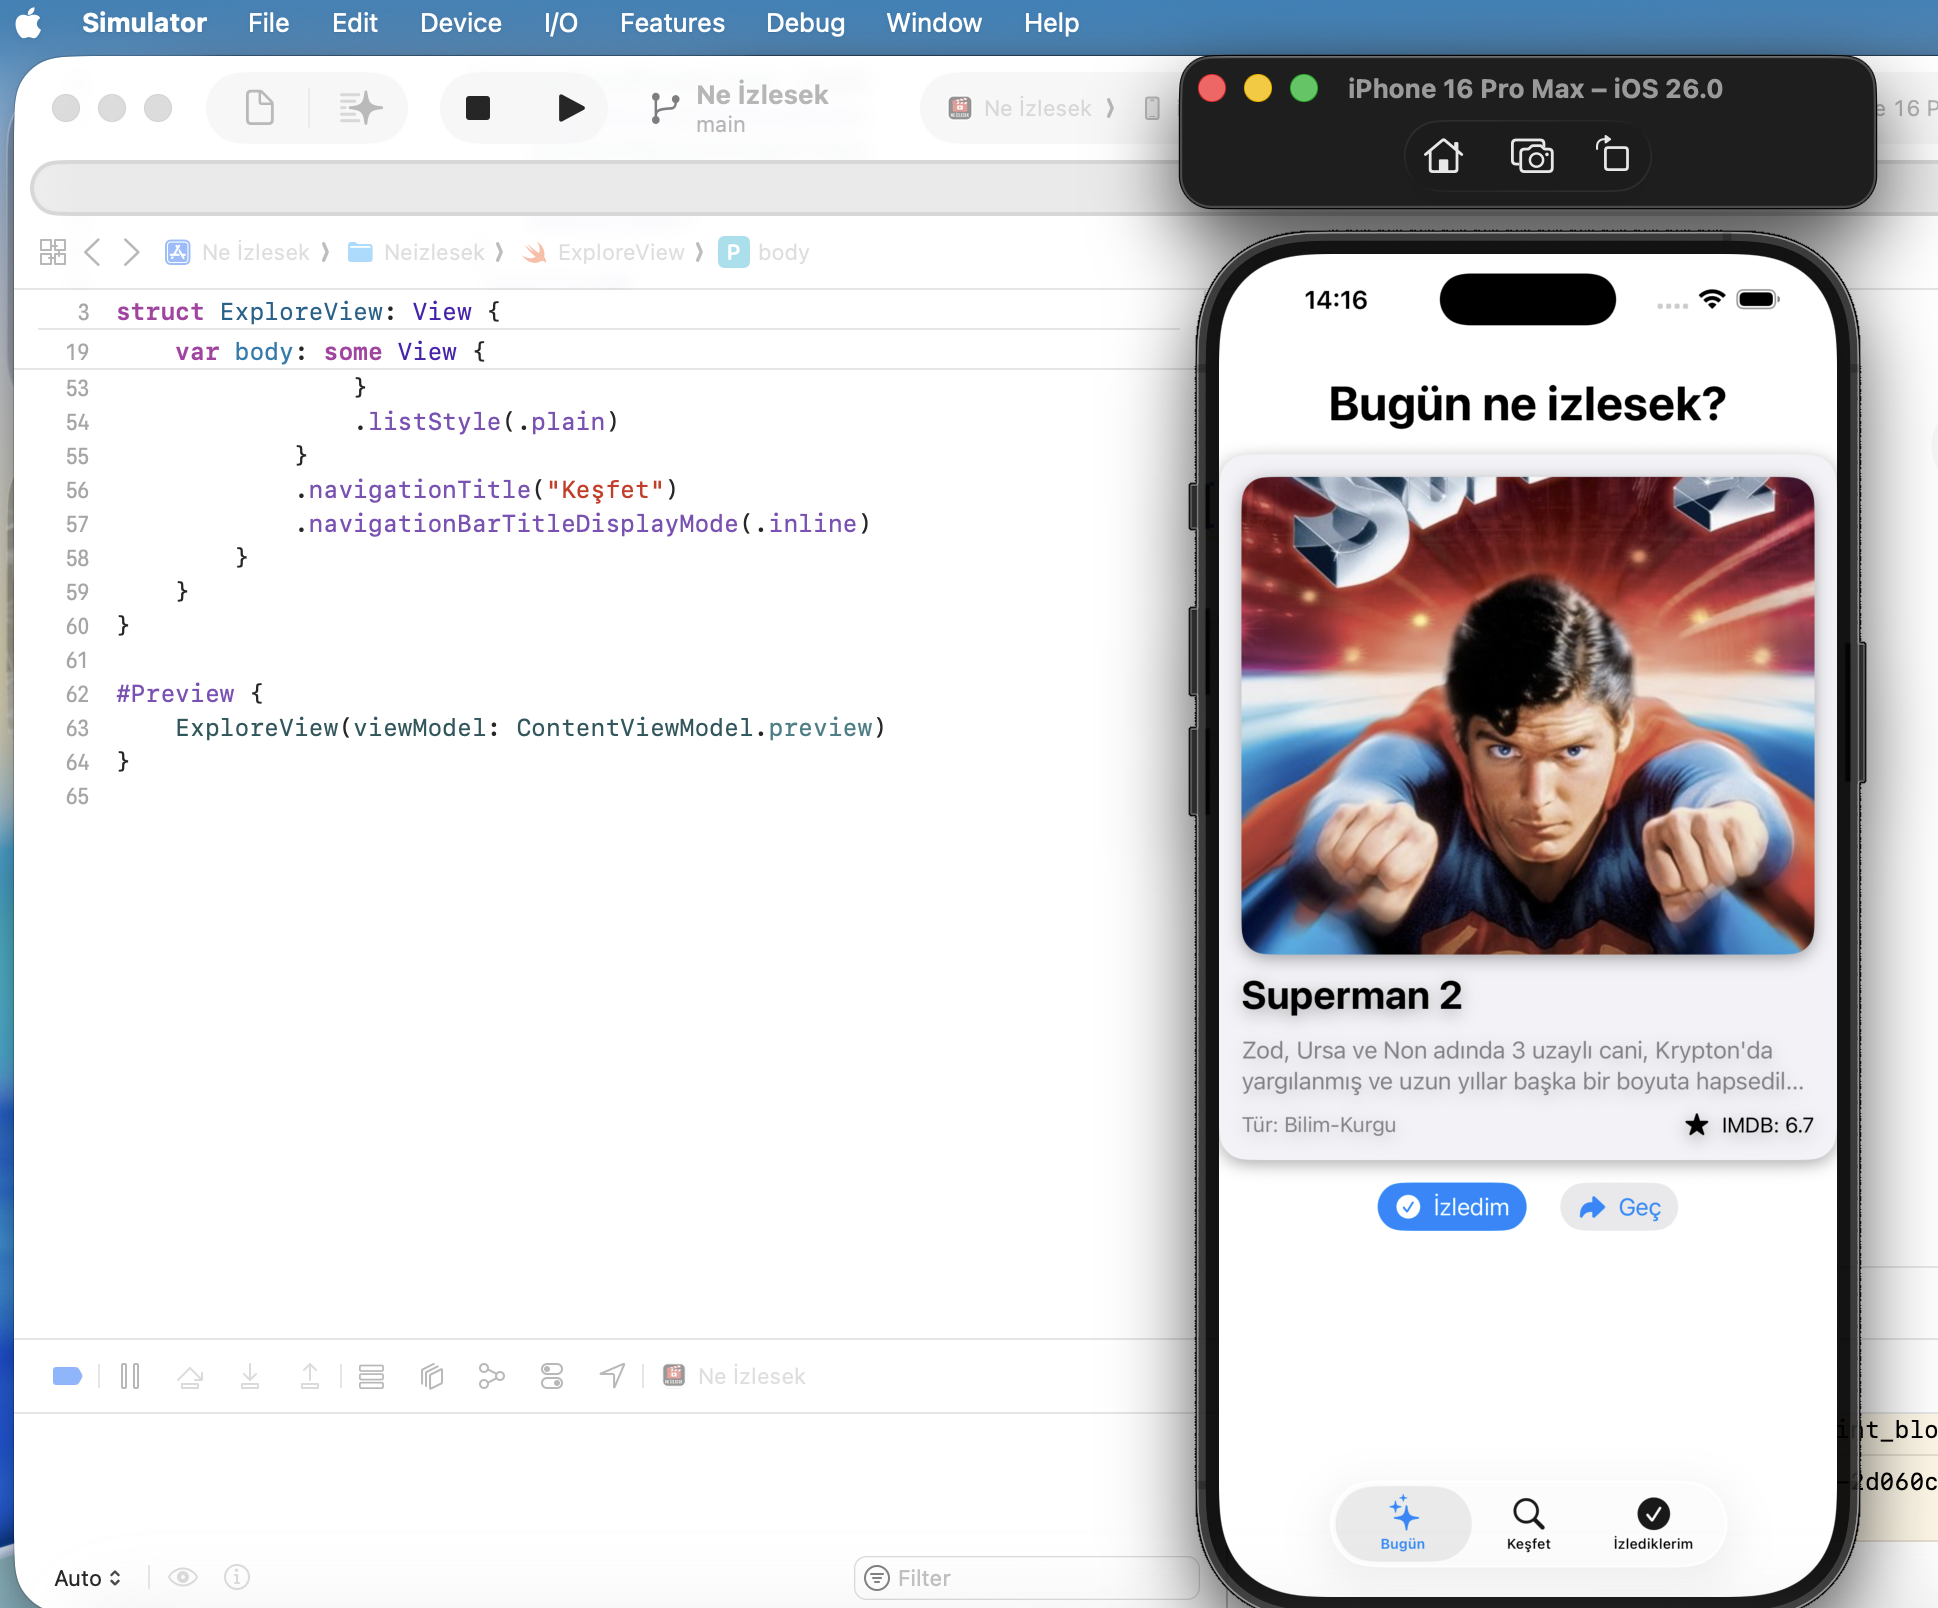Viewport: 1938px width, 1608px height.
Task: Take a simulator screenshot with camera icon
Action: pyautogui.click(x=1531, y=156)
